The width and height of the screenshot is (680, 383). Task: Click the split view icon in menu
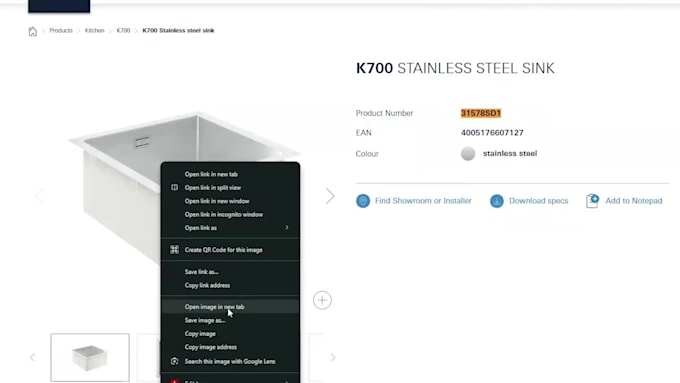(174, 187)
